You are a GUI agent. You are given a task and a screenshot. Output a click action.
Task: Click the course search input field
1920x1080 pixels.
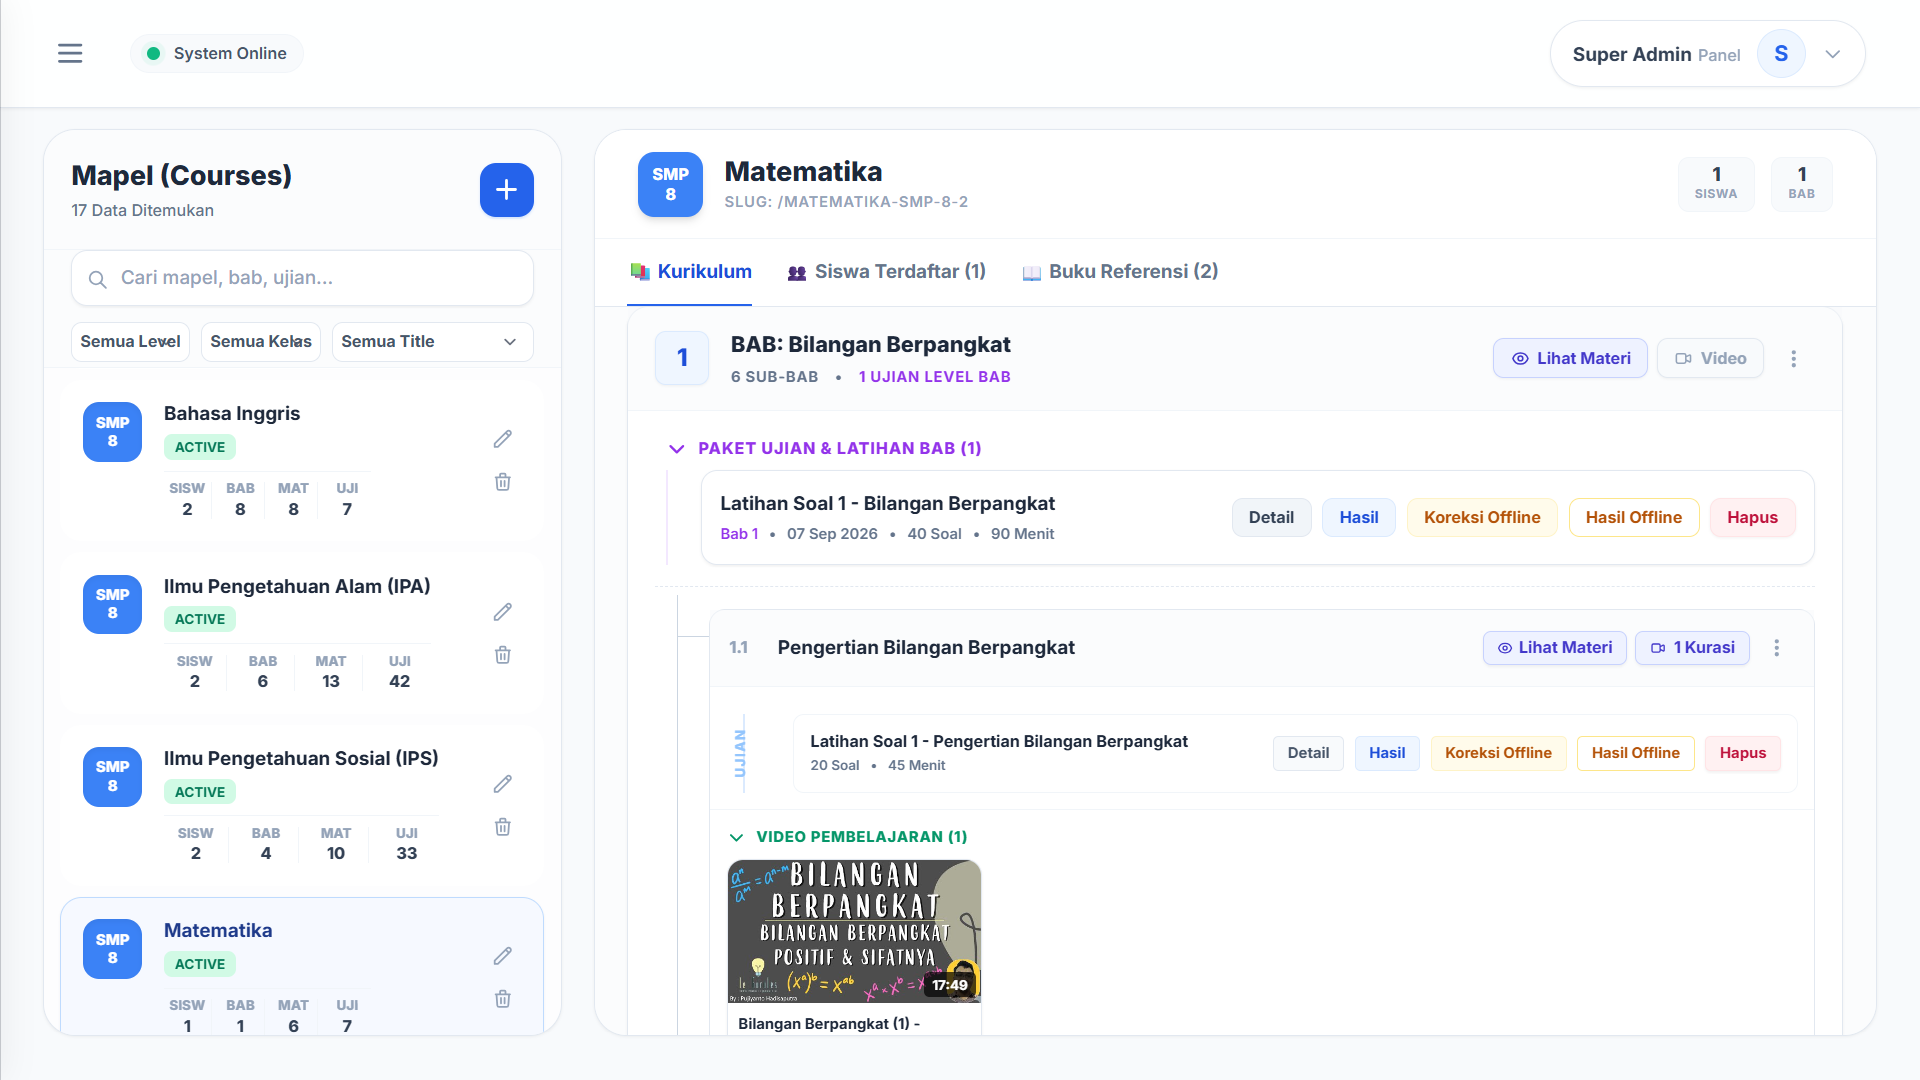(302, 278)
